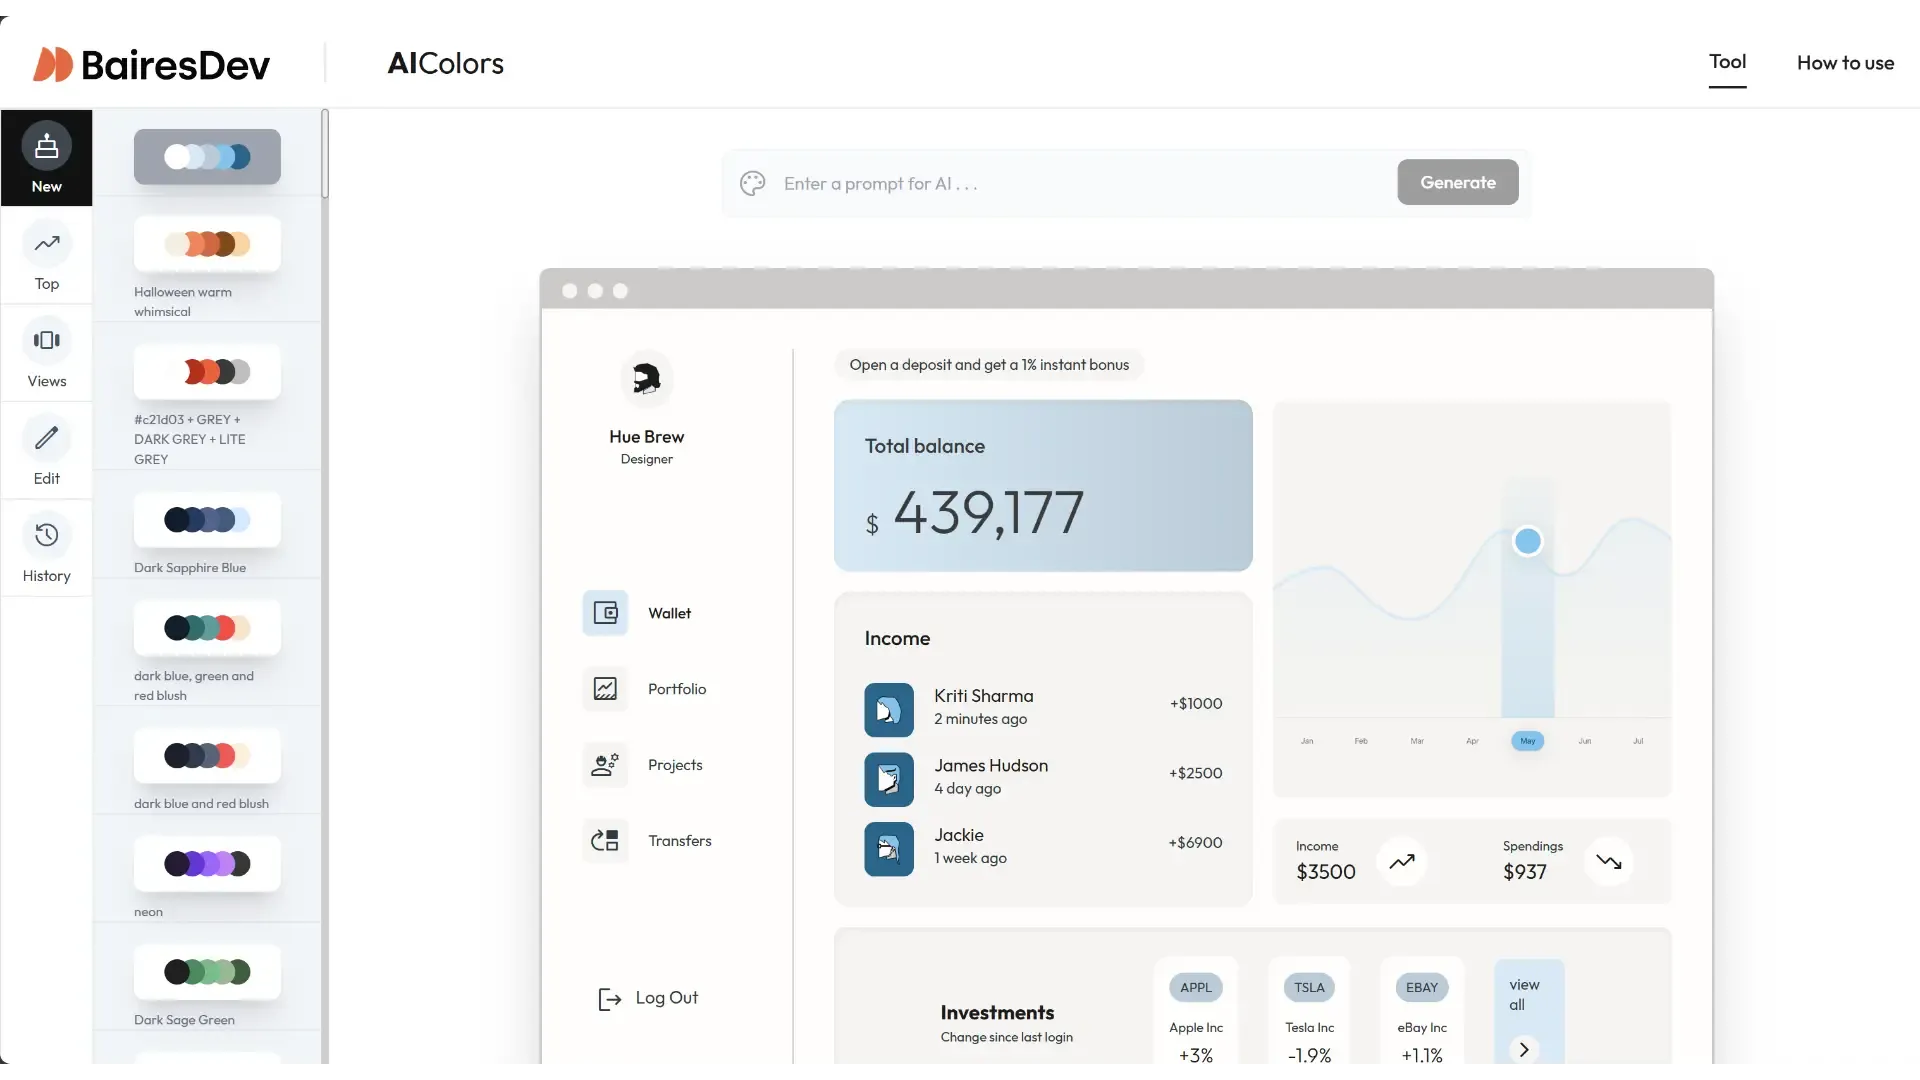
Task: Click the Generate button
Action: pyautogui.click(x=1458, y=182)
